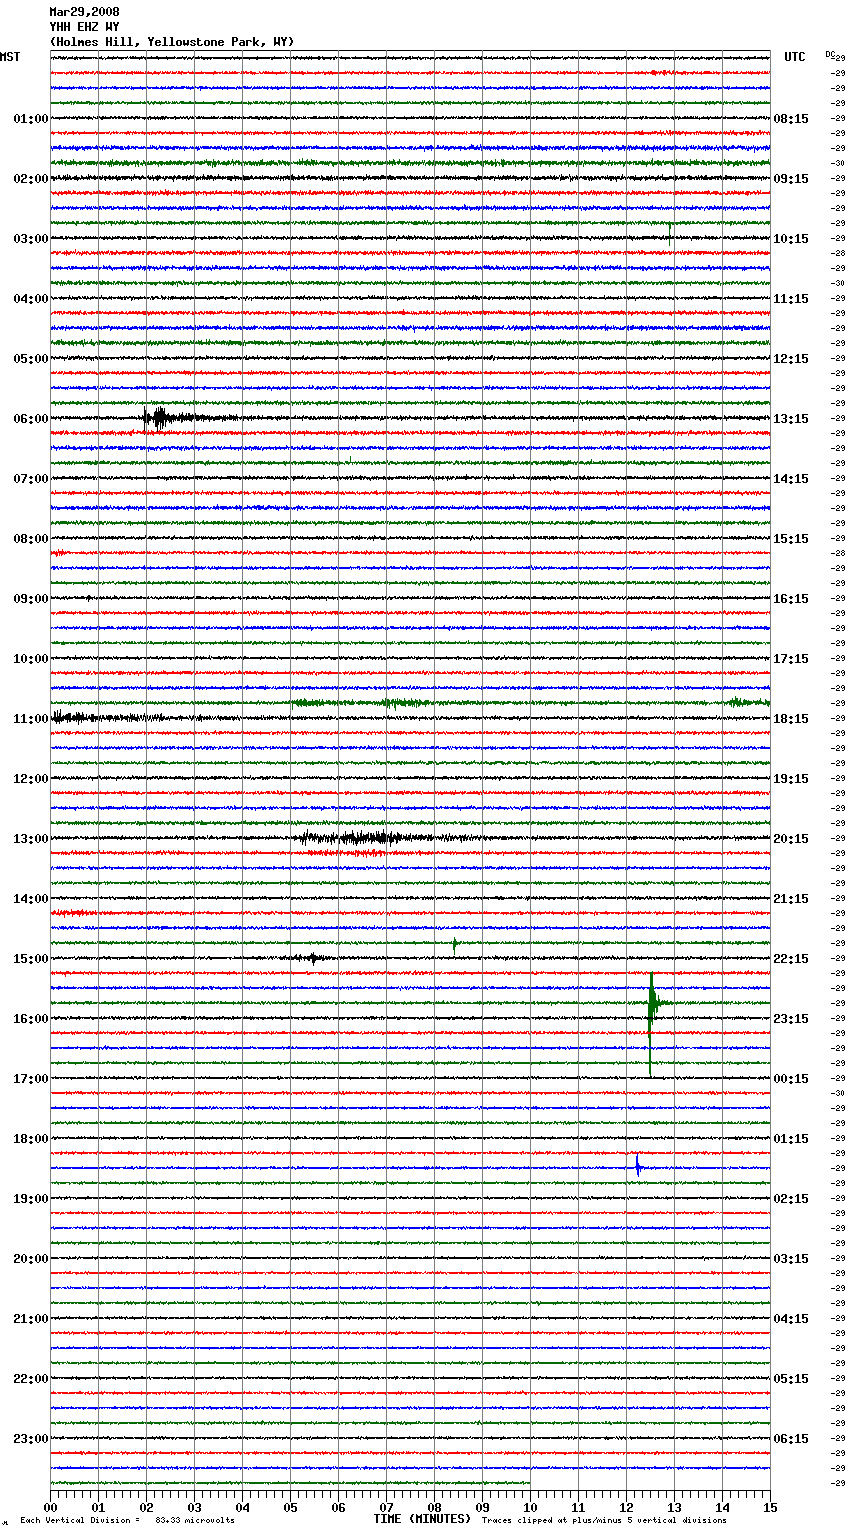
Task: Click the black seismic burst on 06:00 trace
Action: (x=160, y=418)
